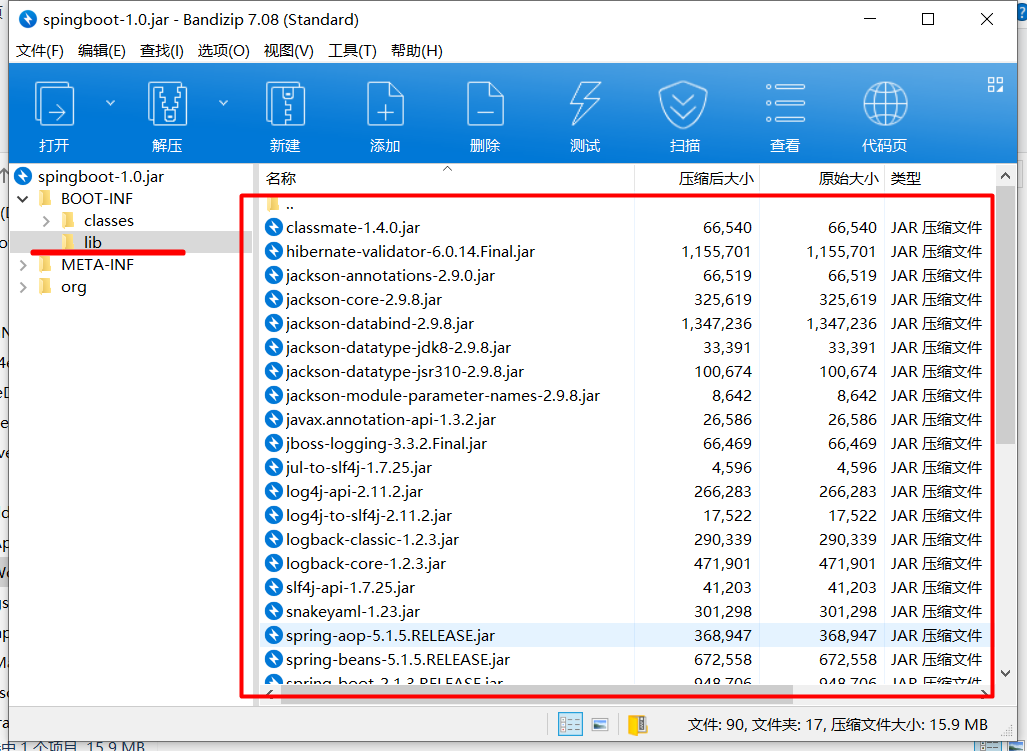The height and width of the screenshot is (751, 1027).
Task: Click hibernate-validator-6.0.14.Final.jar file icon
Action: (273, 251)
